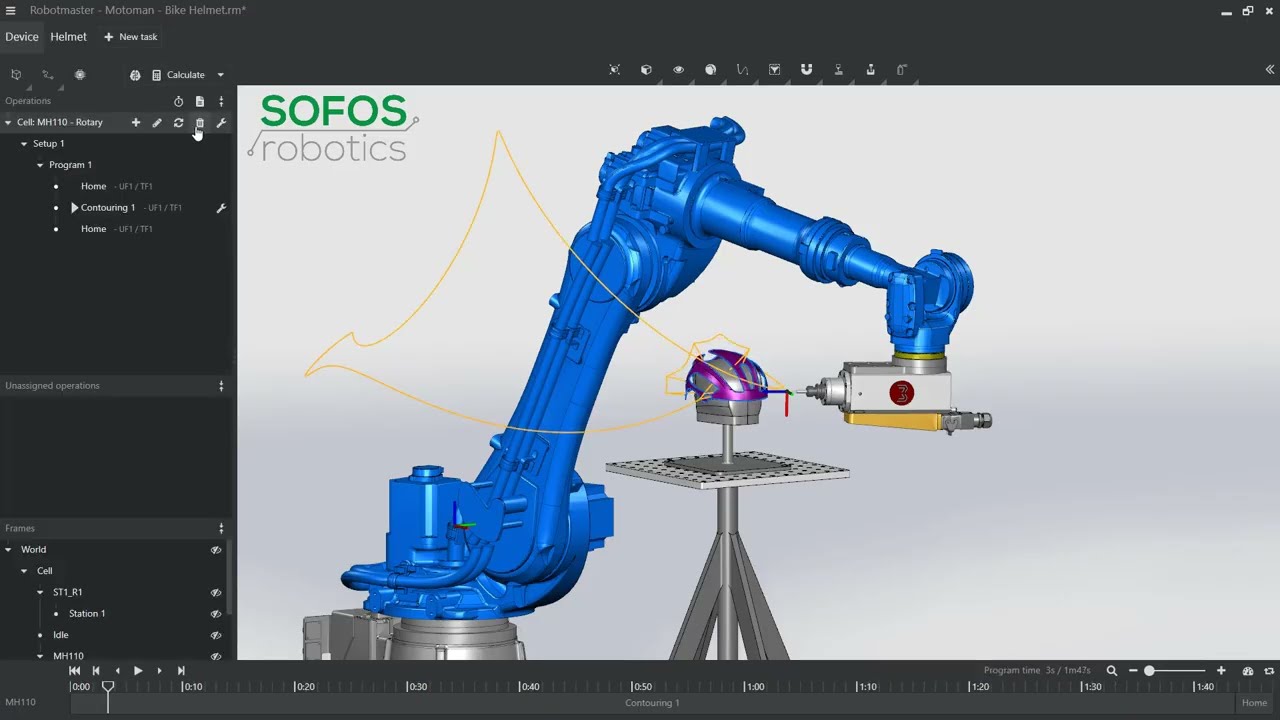The width and height of the screenshot is (1280, 720).
Task: Open the view cube orientation tool
Action: [646, 70]
